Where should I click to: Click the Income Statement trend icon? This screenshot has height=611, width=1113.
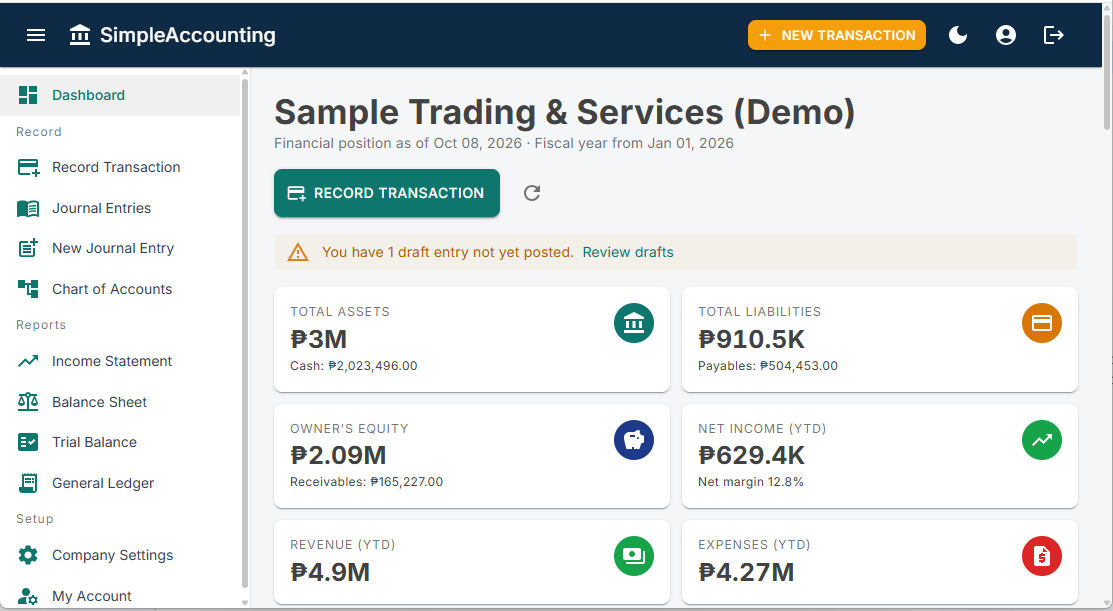[x=28, y=361]
